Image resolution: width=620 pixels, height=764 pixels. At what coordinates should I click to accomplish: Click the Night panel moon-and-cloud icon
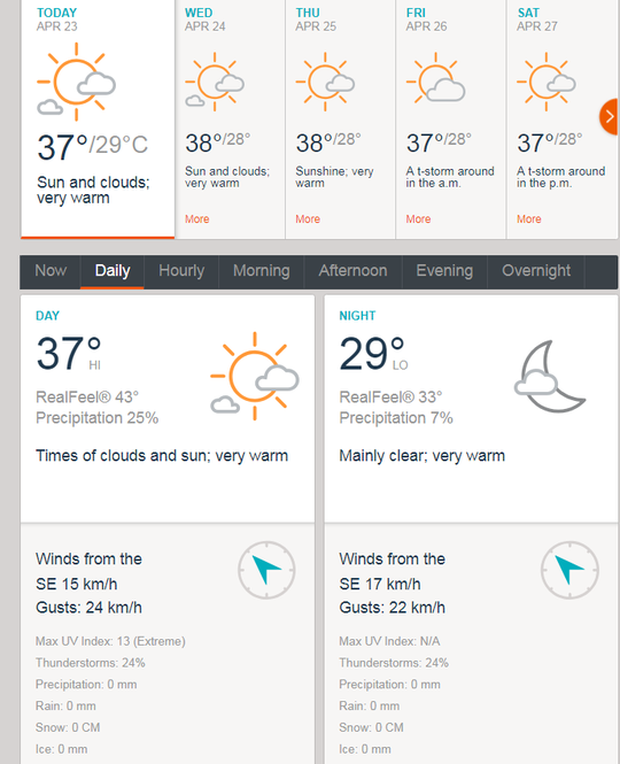tap(550, 376)
